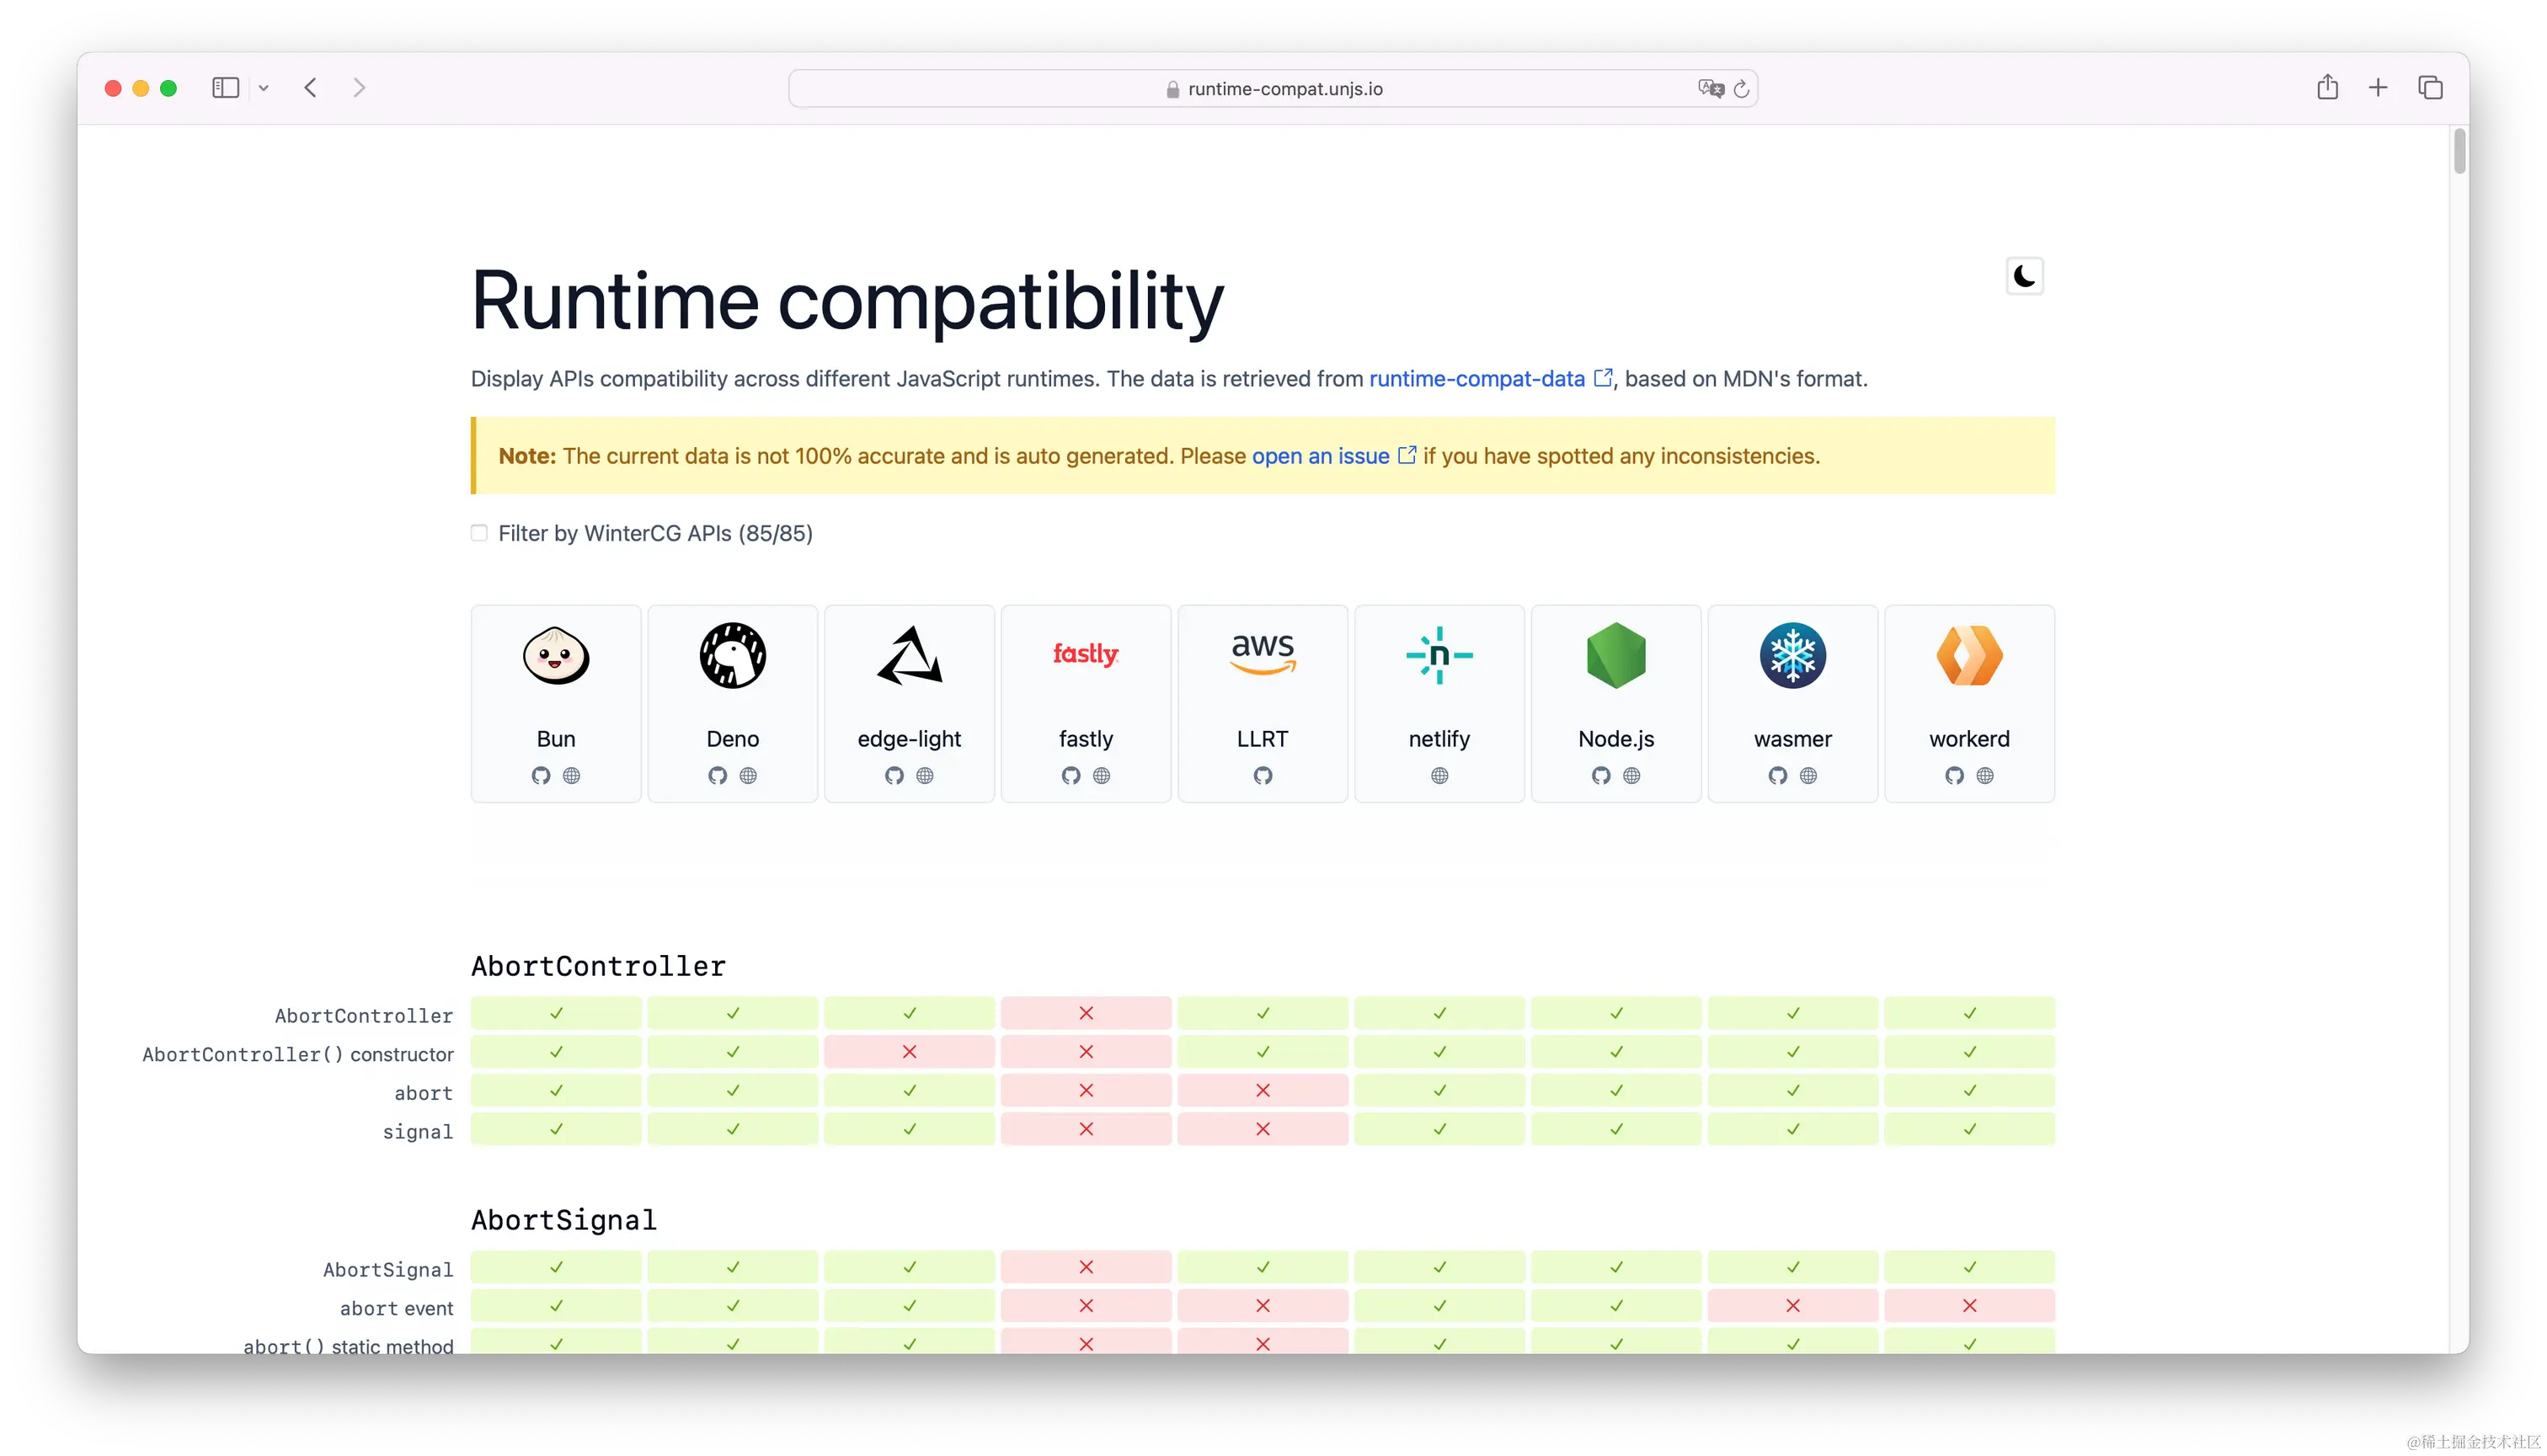Open the runtime-compat-data link

1477,379
